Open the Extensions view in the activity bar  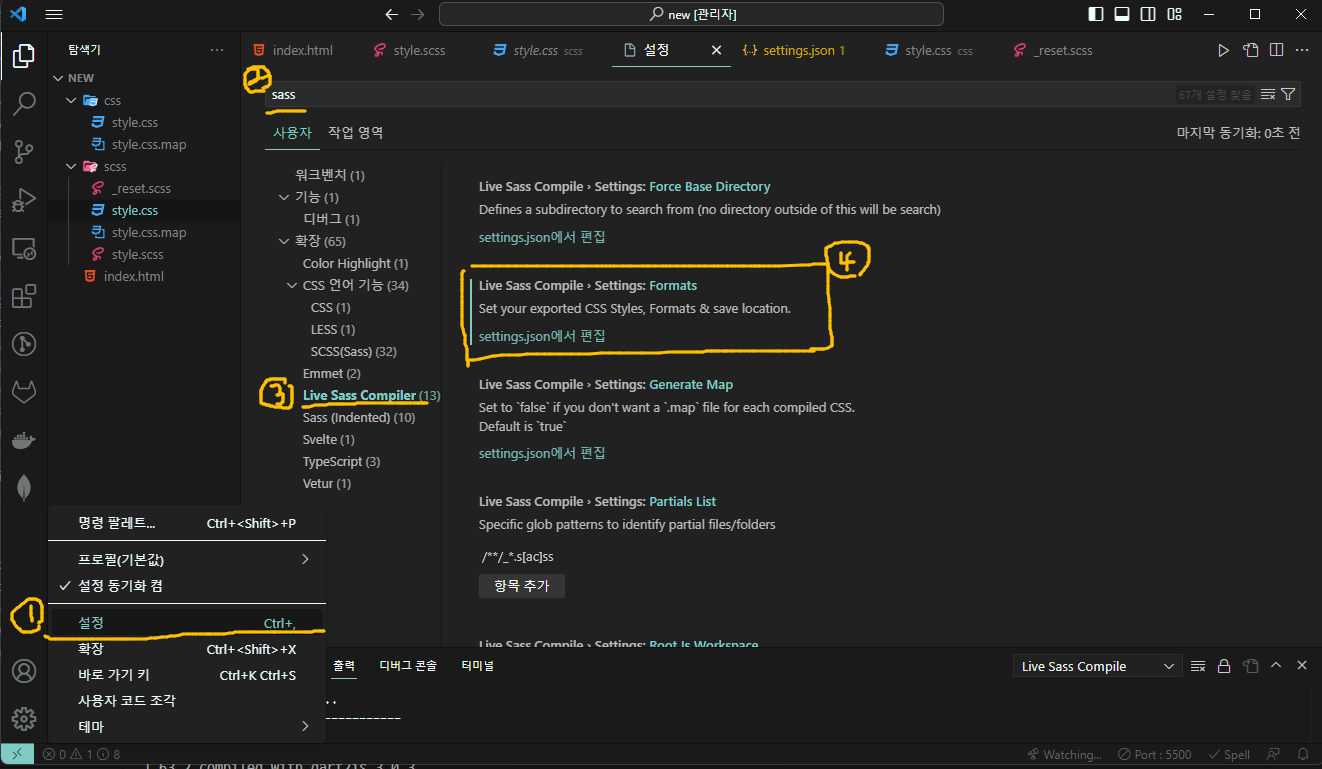tap(24, 297)
